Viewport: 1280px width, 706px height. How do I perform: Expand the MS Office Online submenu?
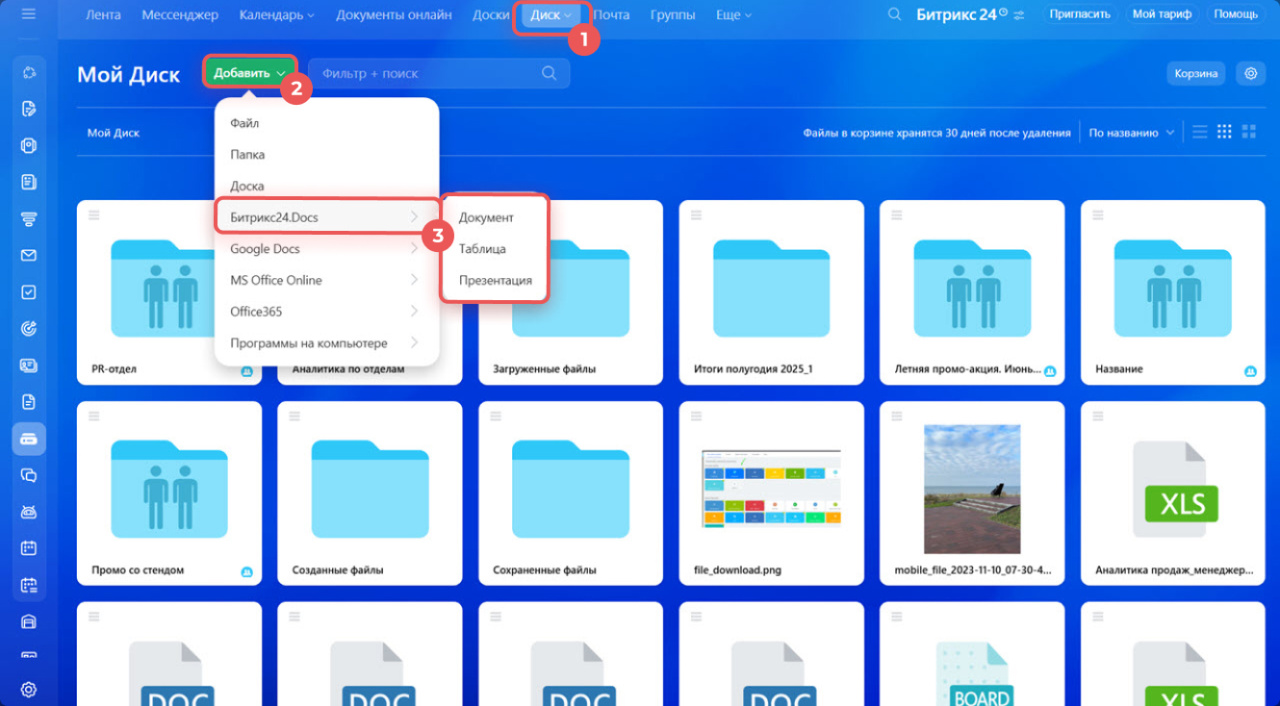(327, 280)
